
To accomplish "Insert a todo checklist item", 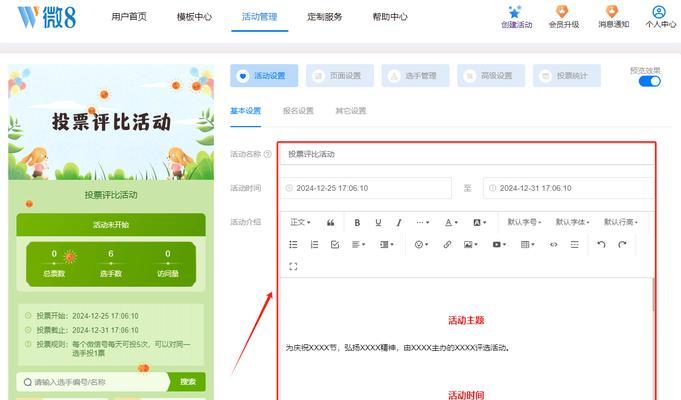I will (335, 245).
